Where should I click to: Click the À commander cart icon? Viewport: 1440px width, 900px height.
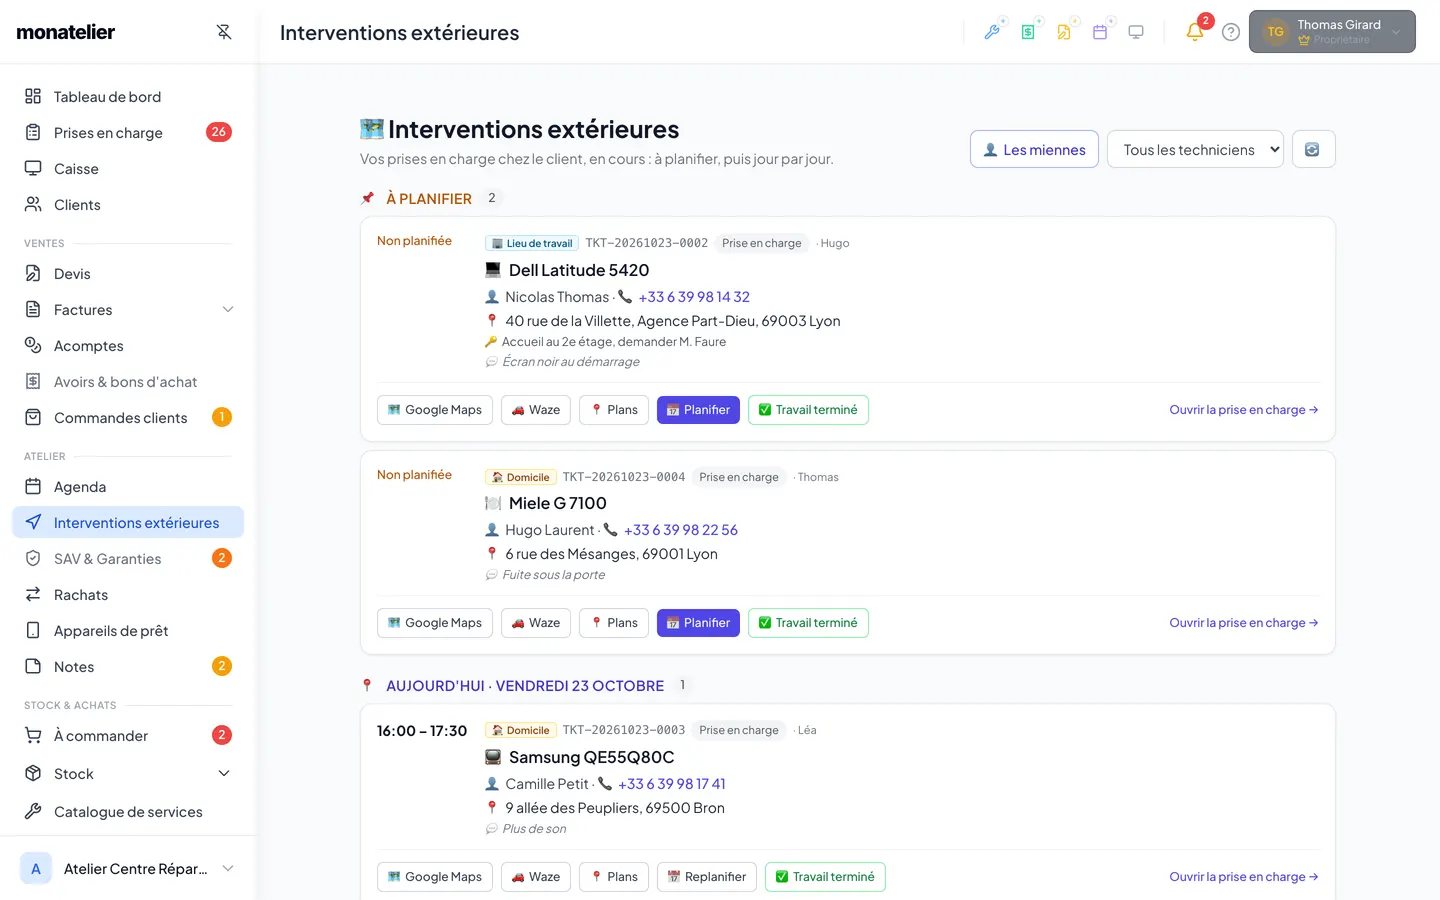click(x=33, y=735)
